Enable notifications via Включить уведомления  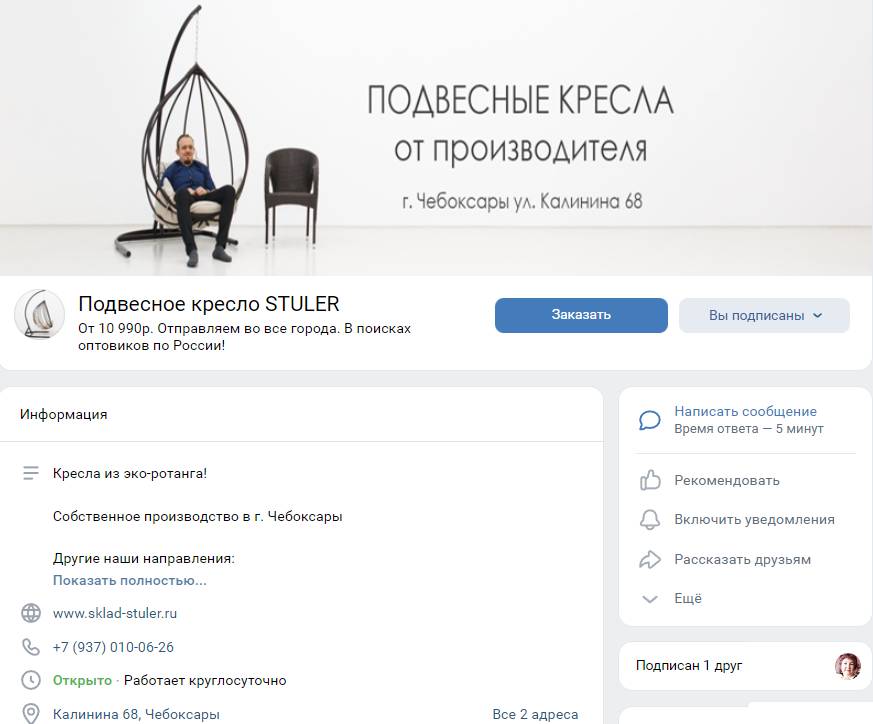click(754, 519)
